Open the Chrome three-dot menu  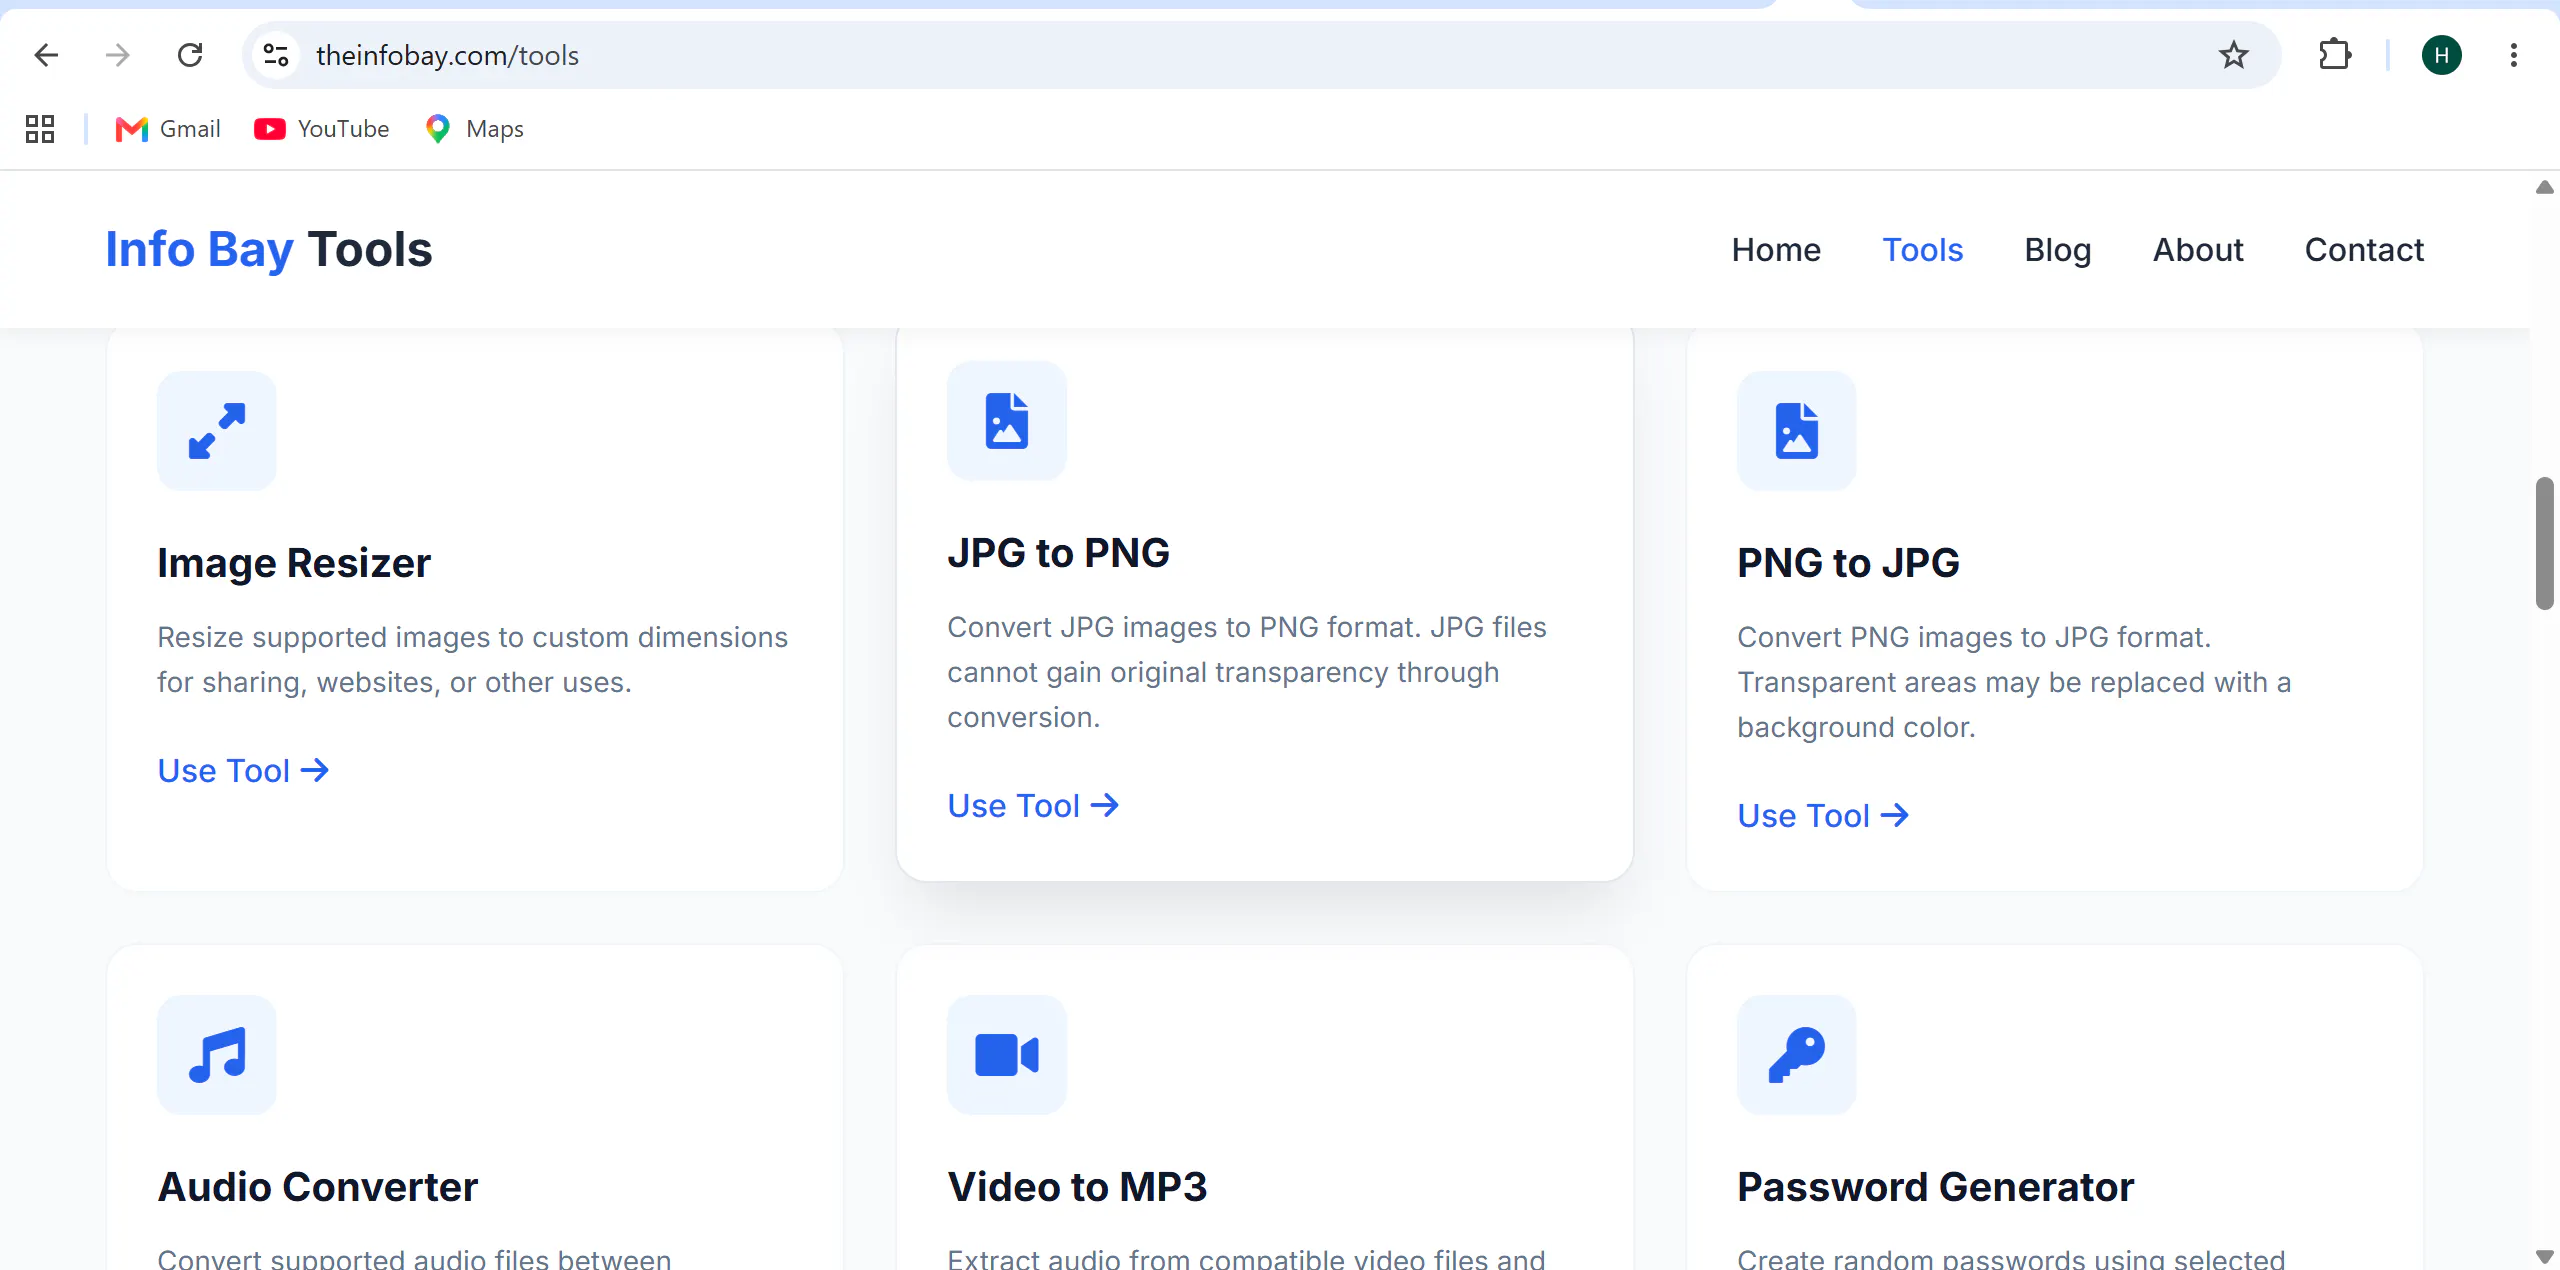click(2513, 55)
